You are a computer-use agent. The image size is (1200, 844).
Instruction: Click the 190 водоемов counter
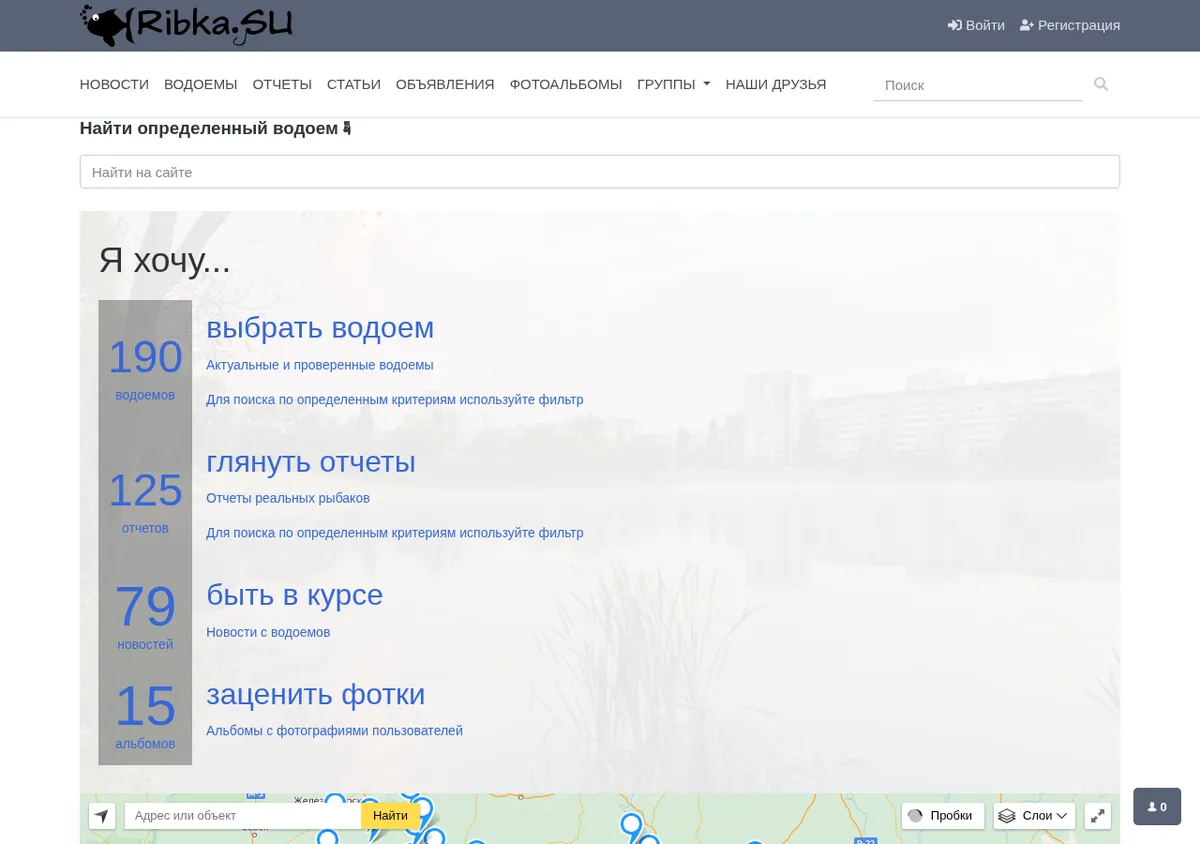tap(145, 368)
